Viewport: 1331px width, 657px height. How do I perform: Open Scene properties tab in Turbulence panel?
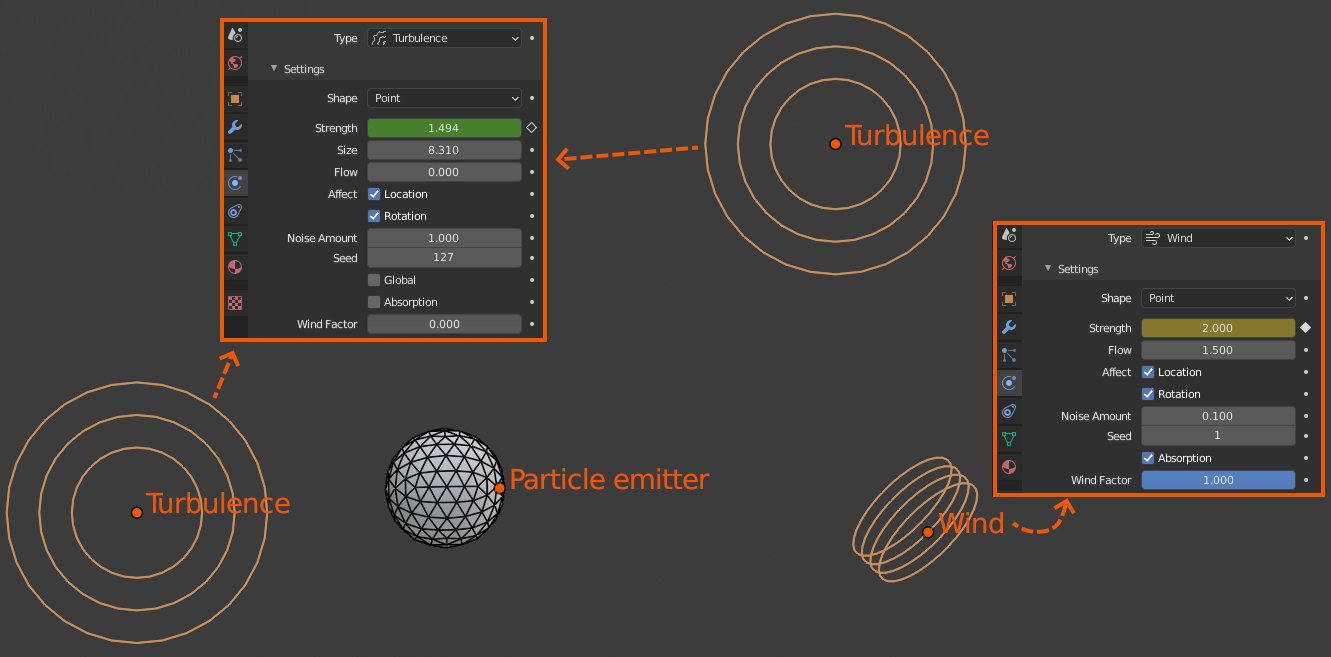coord(235,35)
